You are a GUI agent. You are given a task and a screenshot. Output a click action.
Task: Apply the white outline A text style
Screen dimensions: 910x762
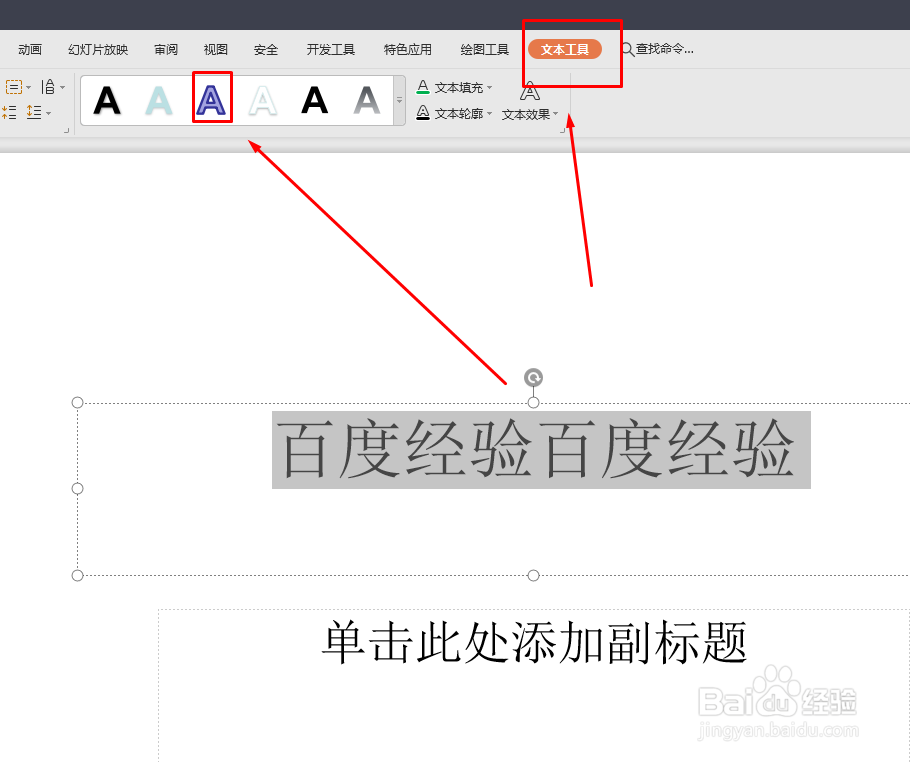[x=263, y=100]
